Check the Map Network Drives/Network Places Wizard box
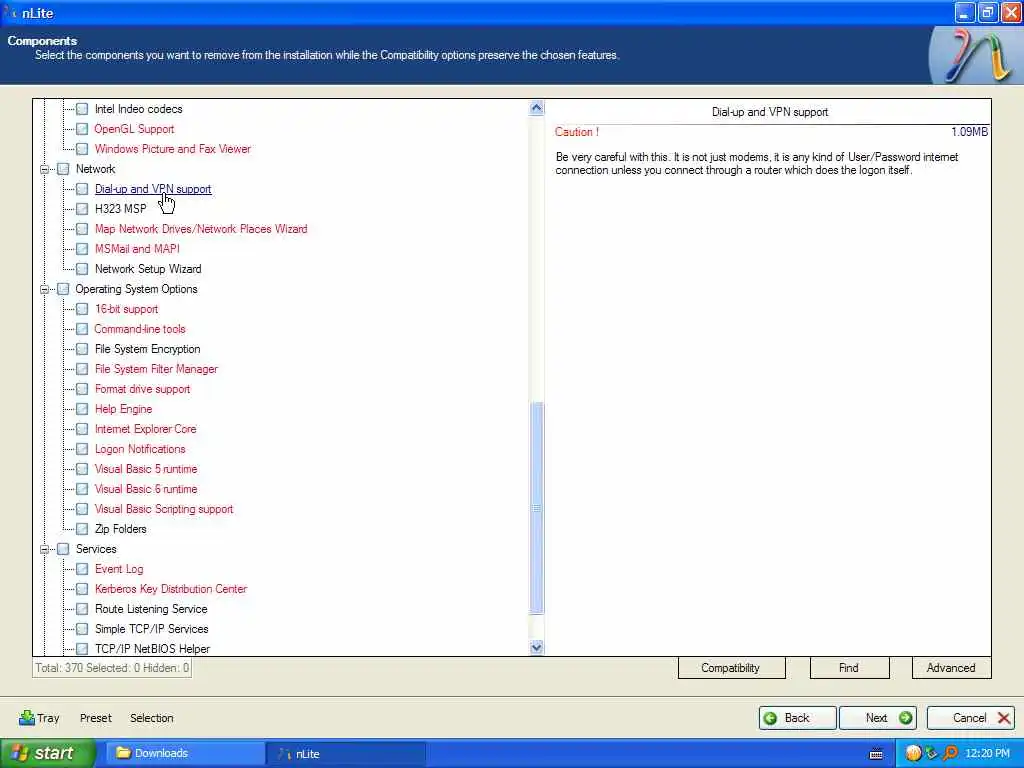Viewport: 1024px width, 768px height. click(82, 229)
